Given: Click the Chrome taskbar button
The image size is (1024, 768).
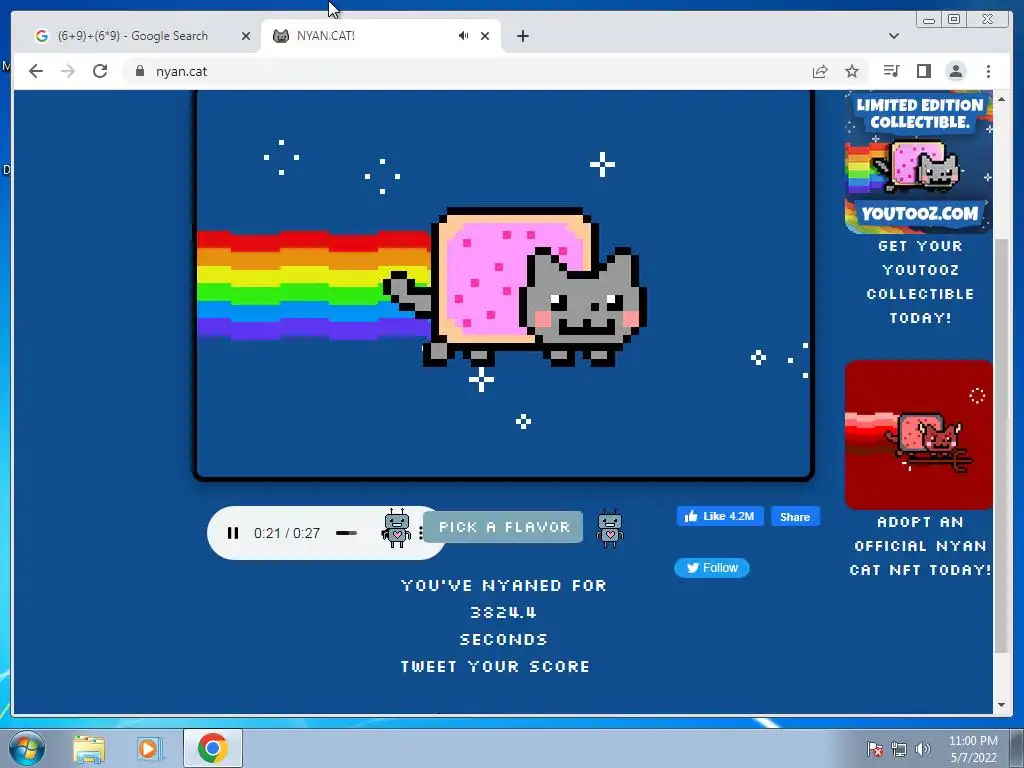Looking at the screenshot, I should pos(213,748).
